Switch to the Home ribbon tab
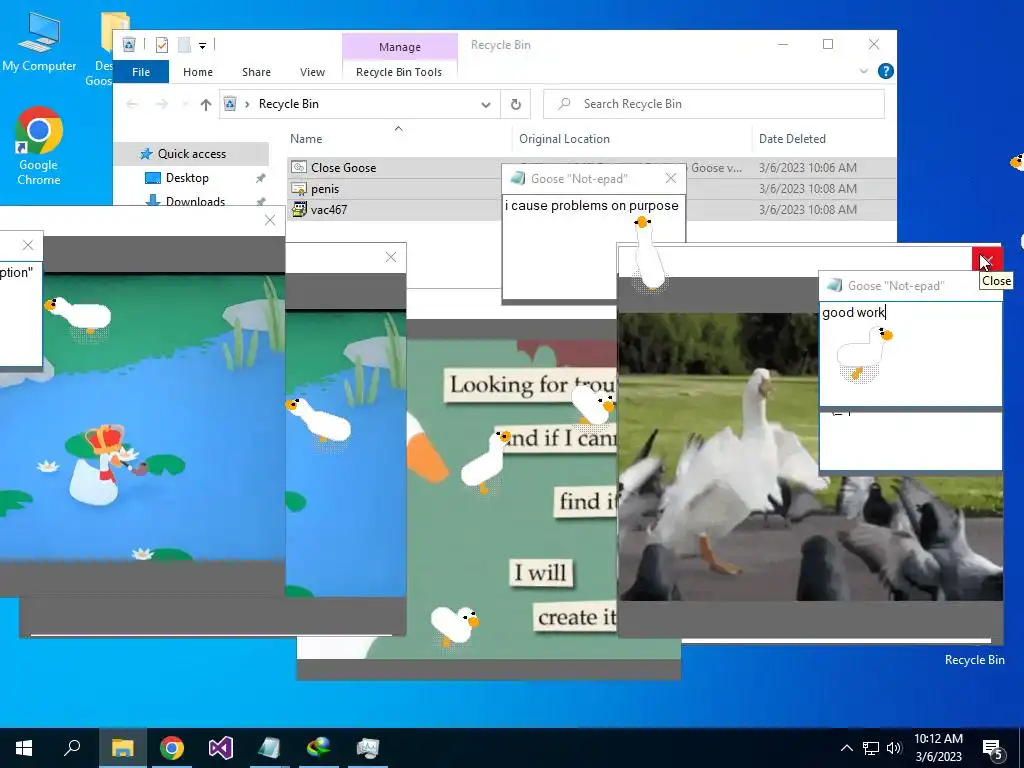 (198, 72)
